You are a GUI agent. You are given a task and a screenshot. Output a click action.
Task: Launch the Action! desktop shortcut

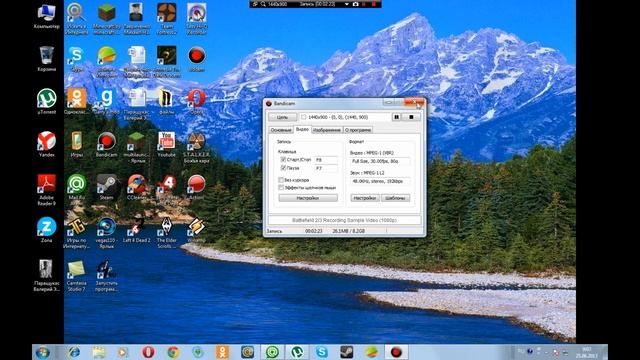[196, 187]
